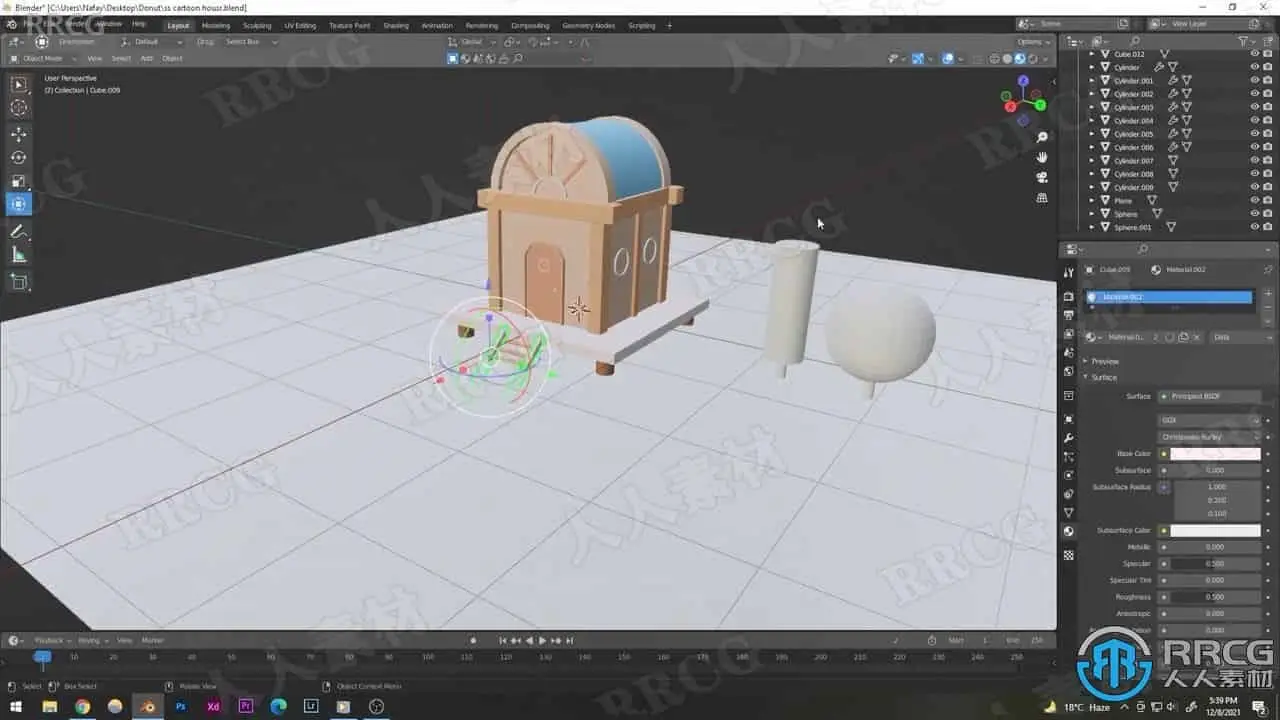Viewport: 1280px width, 720px height.
Task: Select the Move tool in left toolbar
Action: [19, 133]
